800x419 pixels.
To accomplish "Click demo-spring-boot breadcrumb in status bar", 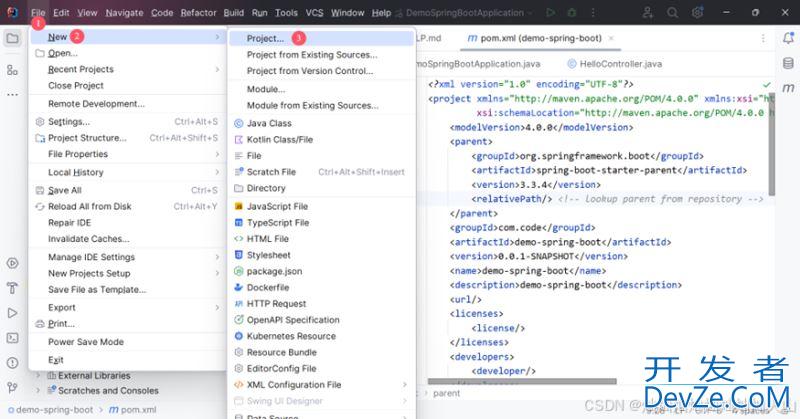I will pos(51,410).
